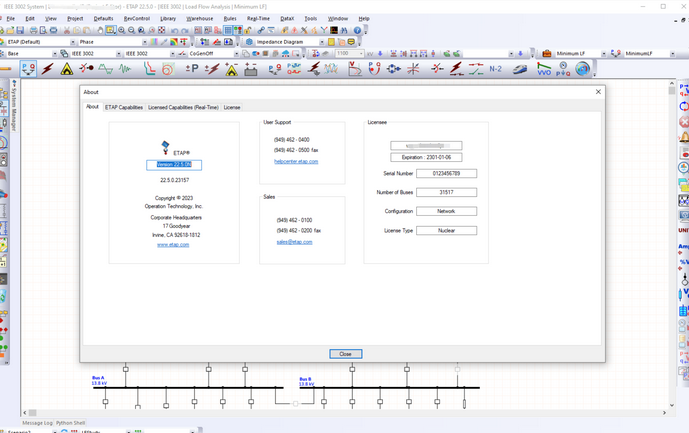
Task: Open the File menu
Action: [11, 18]
